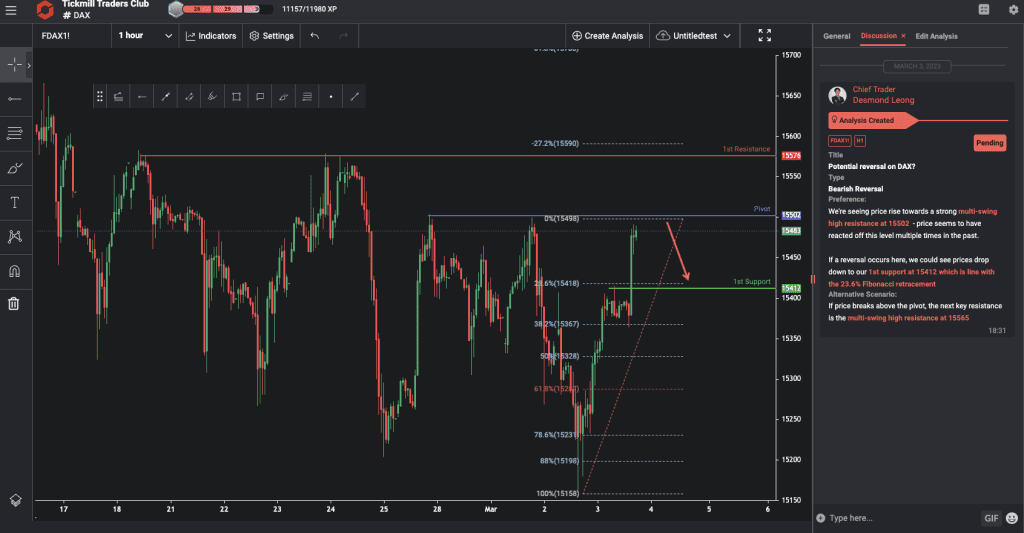The image size is (1024, 533).
Task: Open the top-right gear settings
Action: point(1014,10)
